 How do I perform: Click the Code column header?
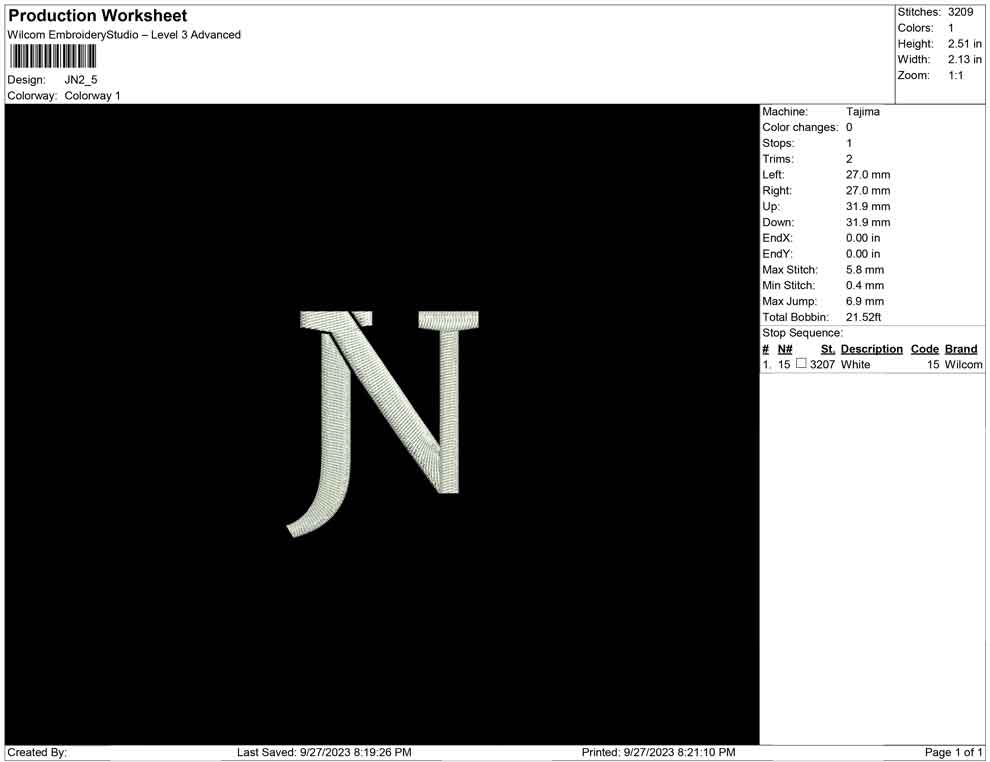coord(924,349)
